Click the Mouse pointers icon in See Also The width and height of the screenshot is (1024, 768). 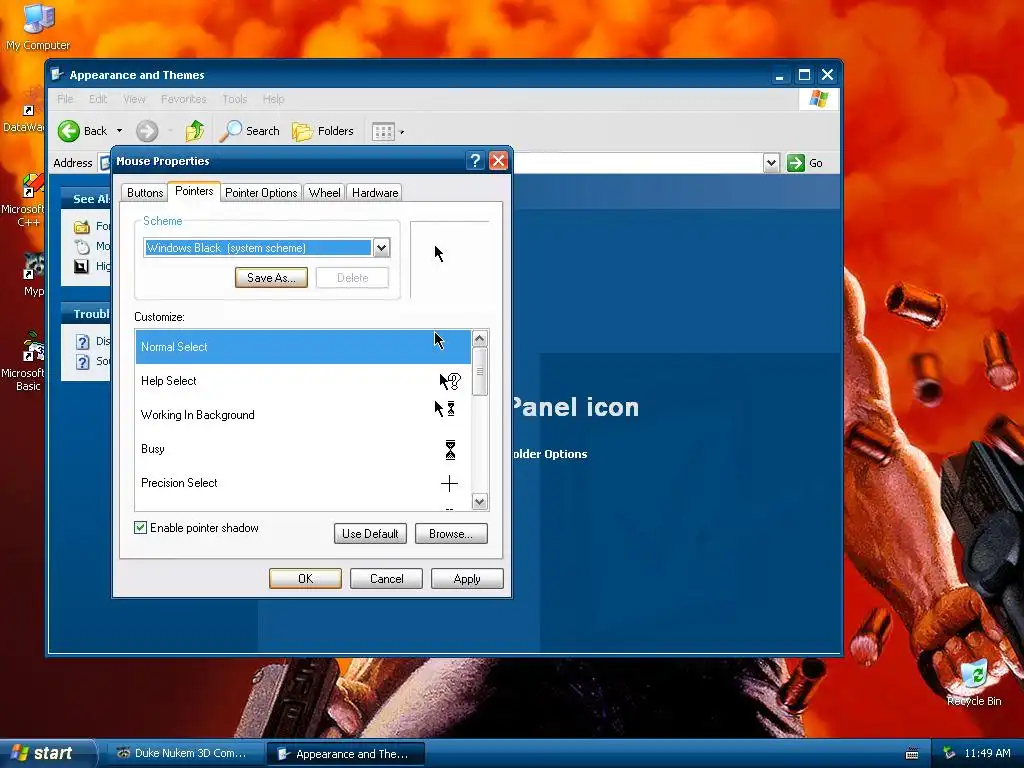pyautogui.click(x=82, y=246)
